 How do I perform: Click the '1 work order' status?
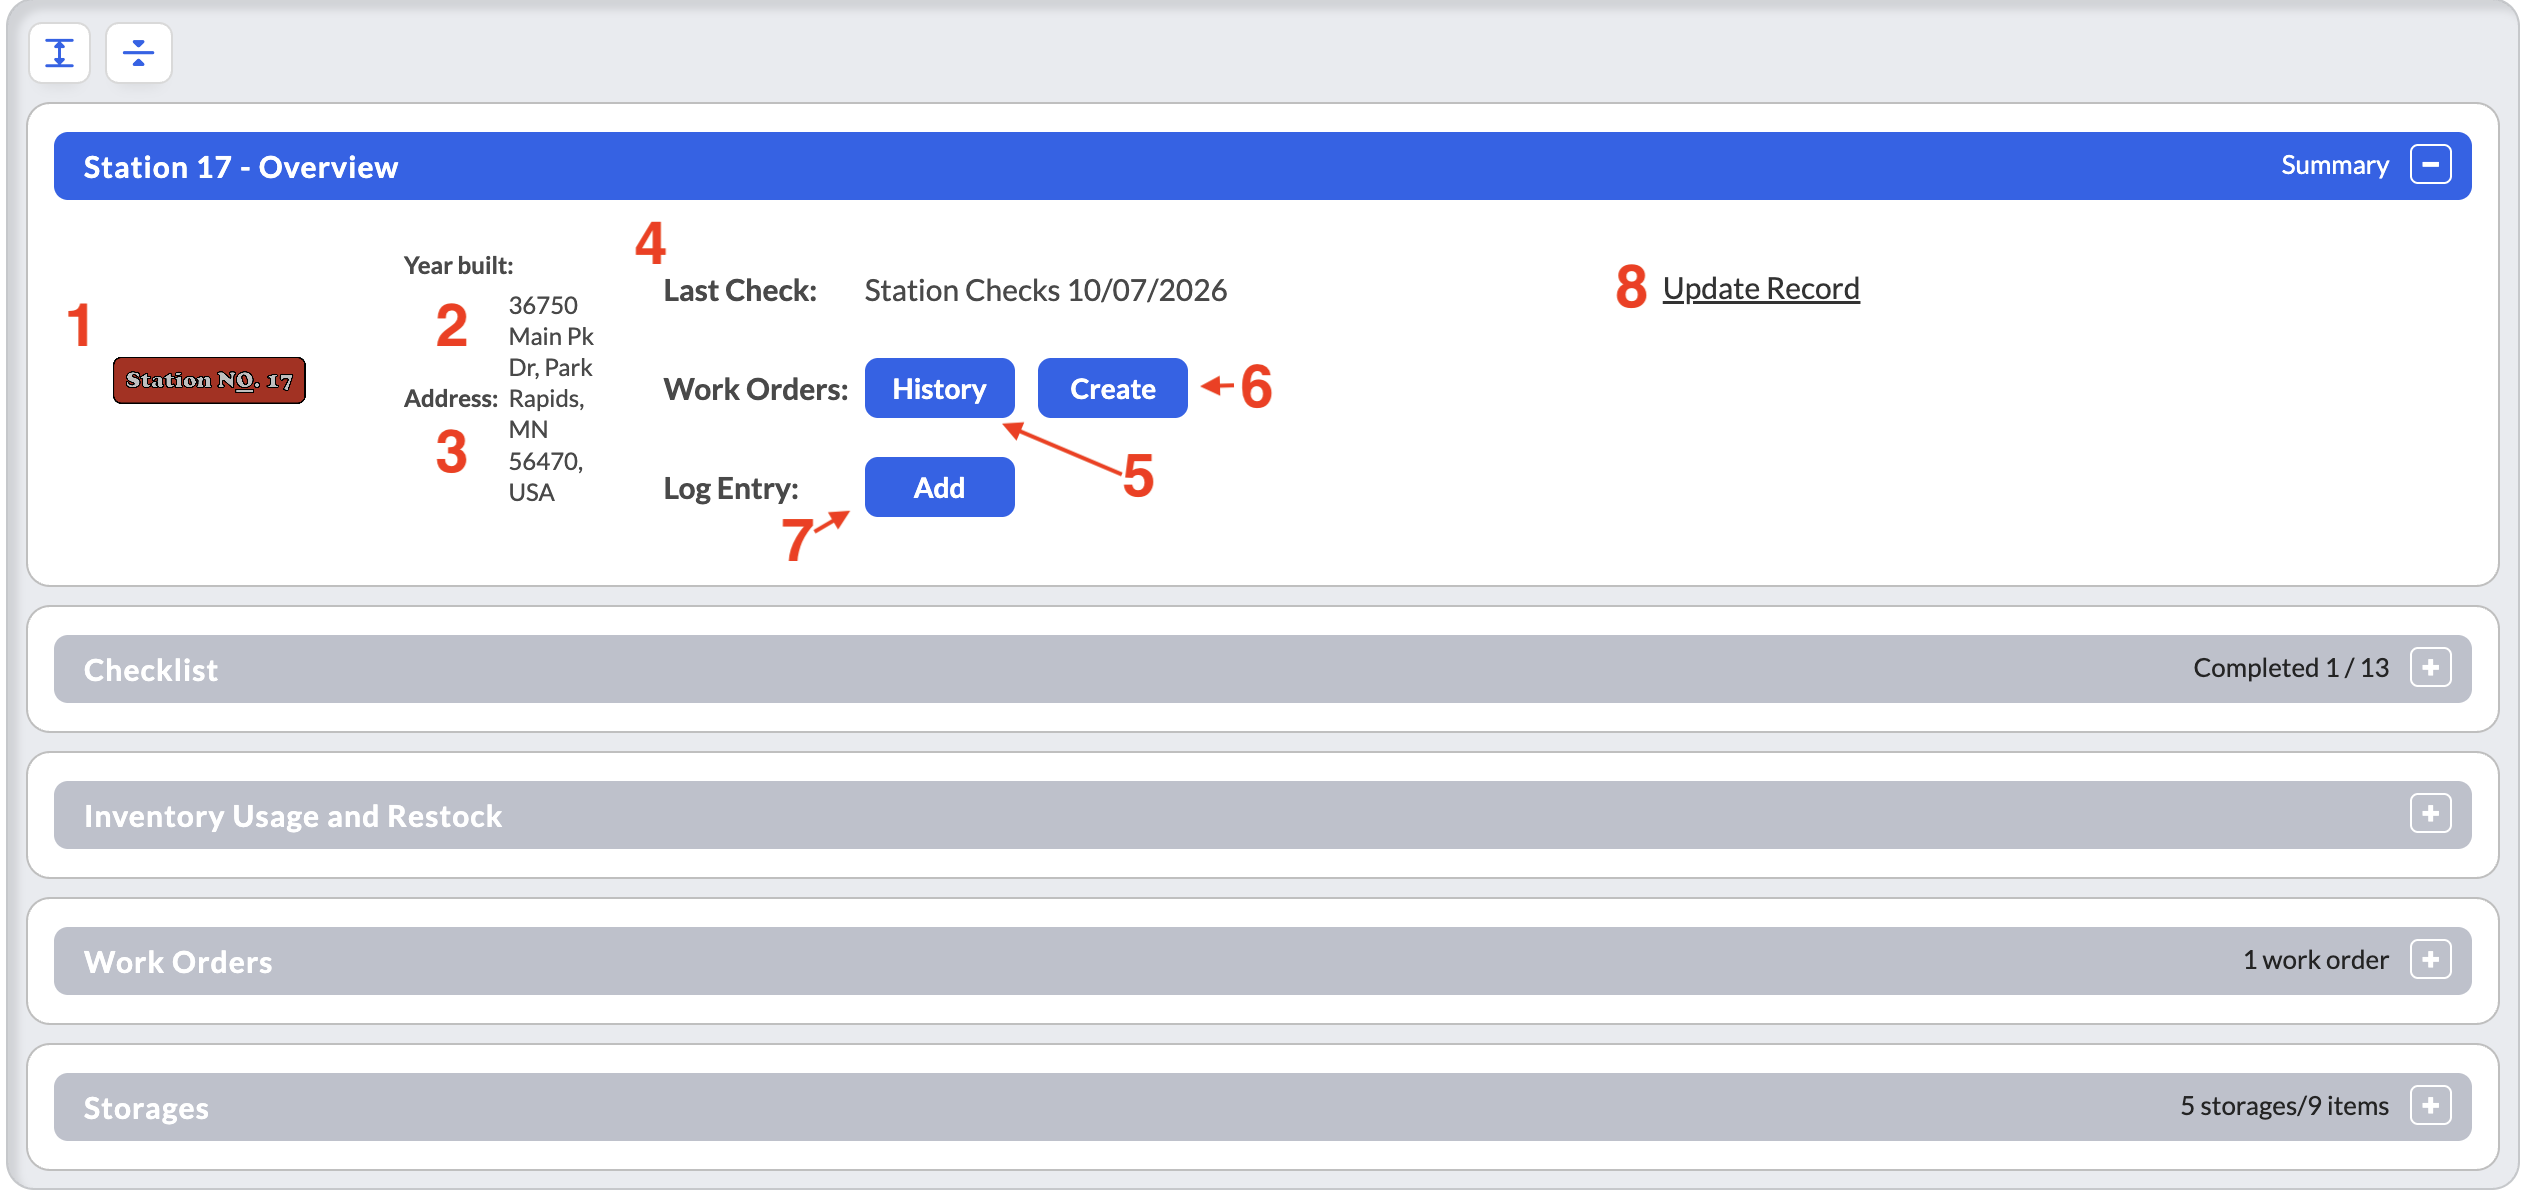coord(2315,959)
